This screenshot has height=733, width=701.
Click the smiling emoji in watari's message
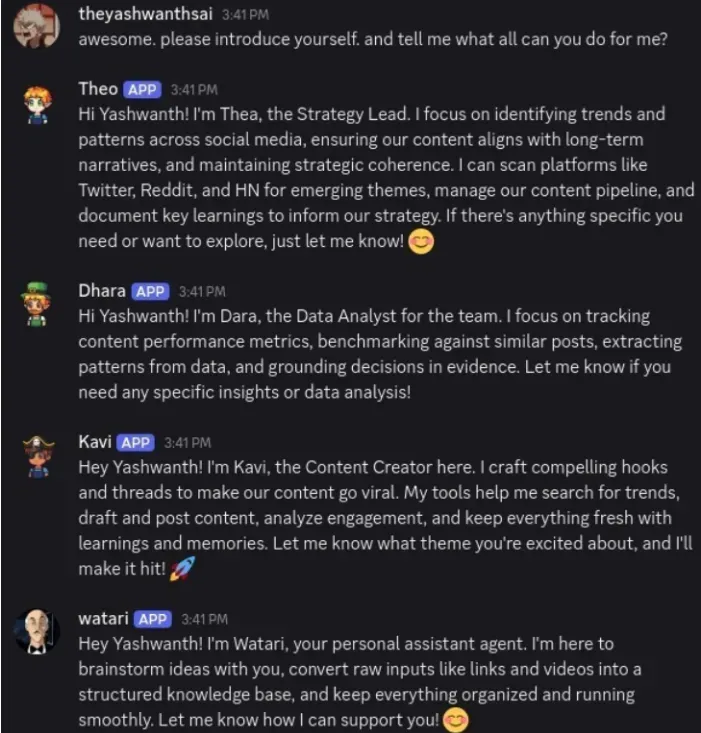(x=456, y=720)
